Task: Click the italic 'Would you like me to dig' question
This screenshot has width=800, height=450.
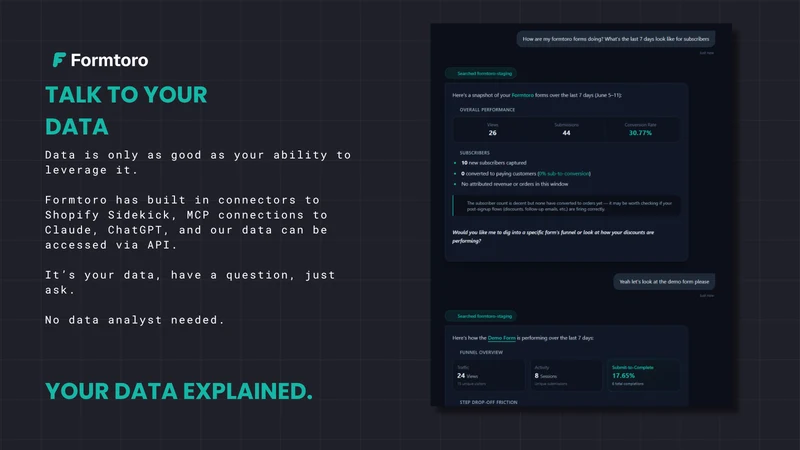Action: click(x=553, y=236)
